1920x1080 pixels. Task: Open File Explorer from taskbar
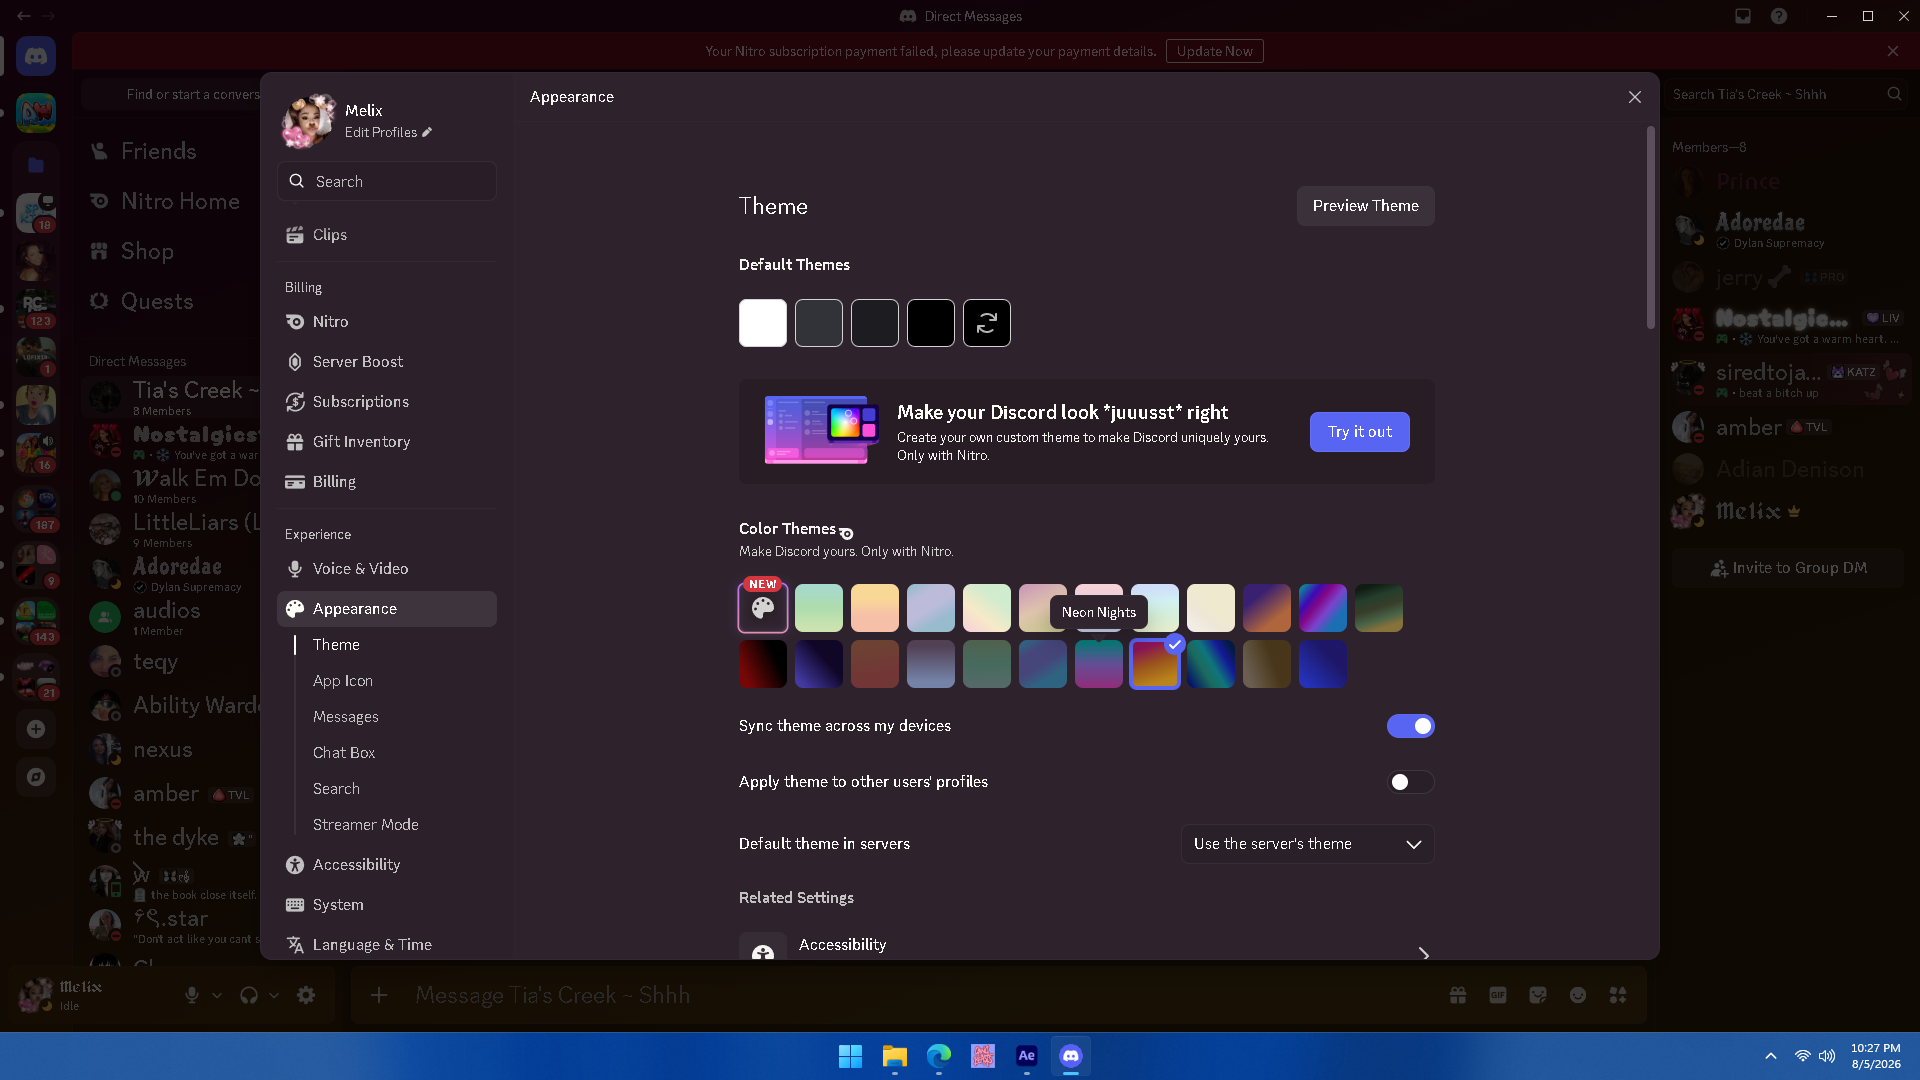point(894,1056)
